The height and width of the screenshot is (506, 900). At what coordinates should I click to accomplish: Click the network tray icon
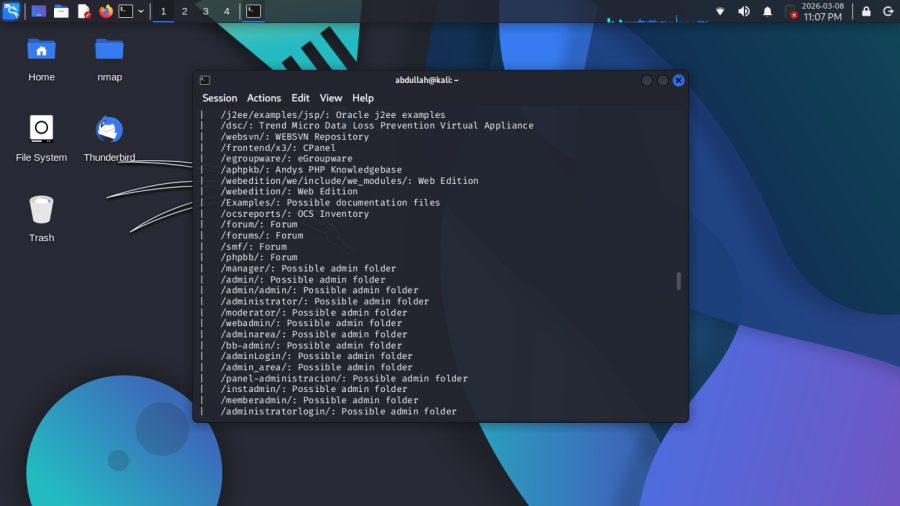point(720,11)
